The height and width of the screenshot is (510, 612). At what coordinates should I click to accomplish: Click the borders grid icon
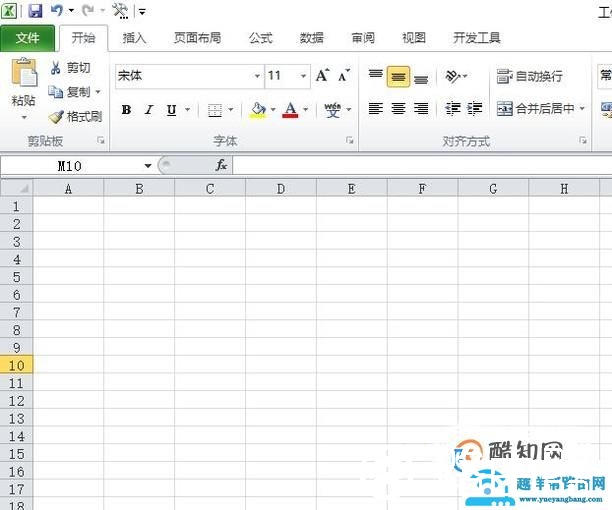click(215, 110)
